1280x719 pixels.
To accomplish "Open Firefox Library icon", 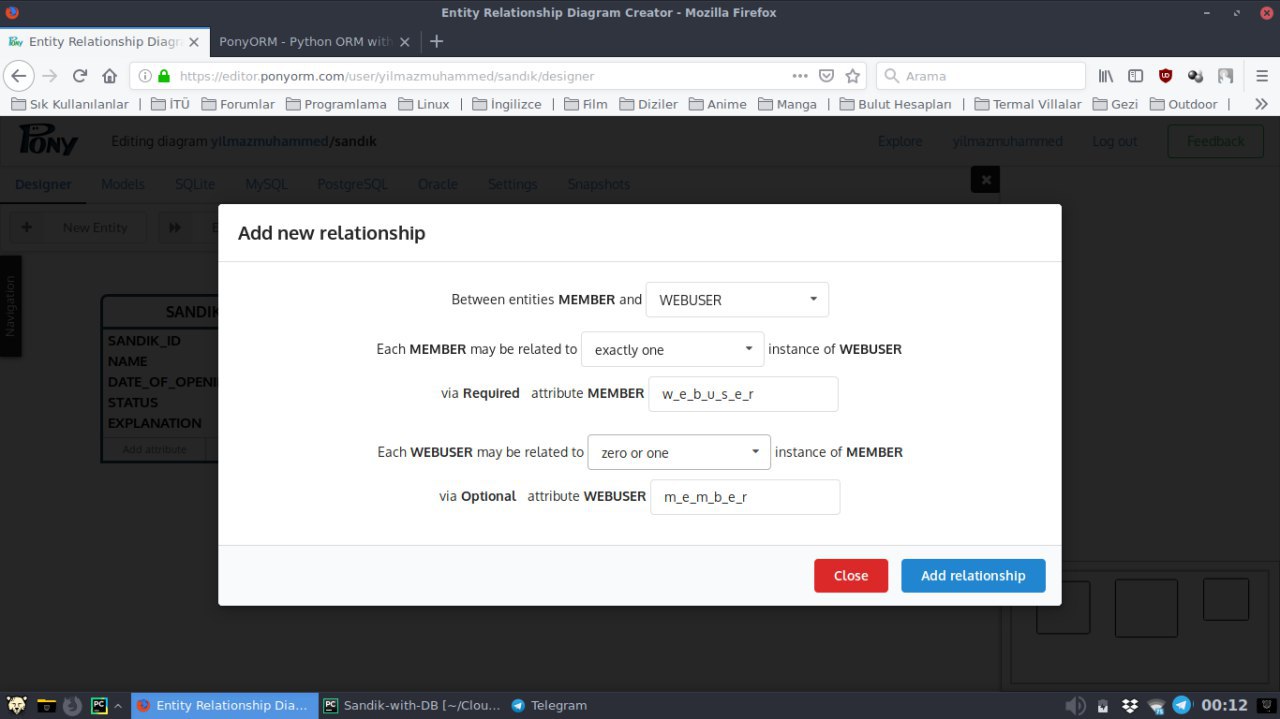I will 1106,76.
